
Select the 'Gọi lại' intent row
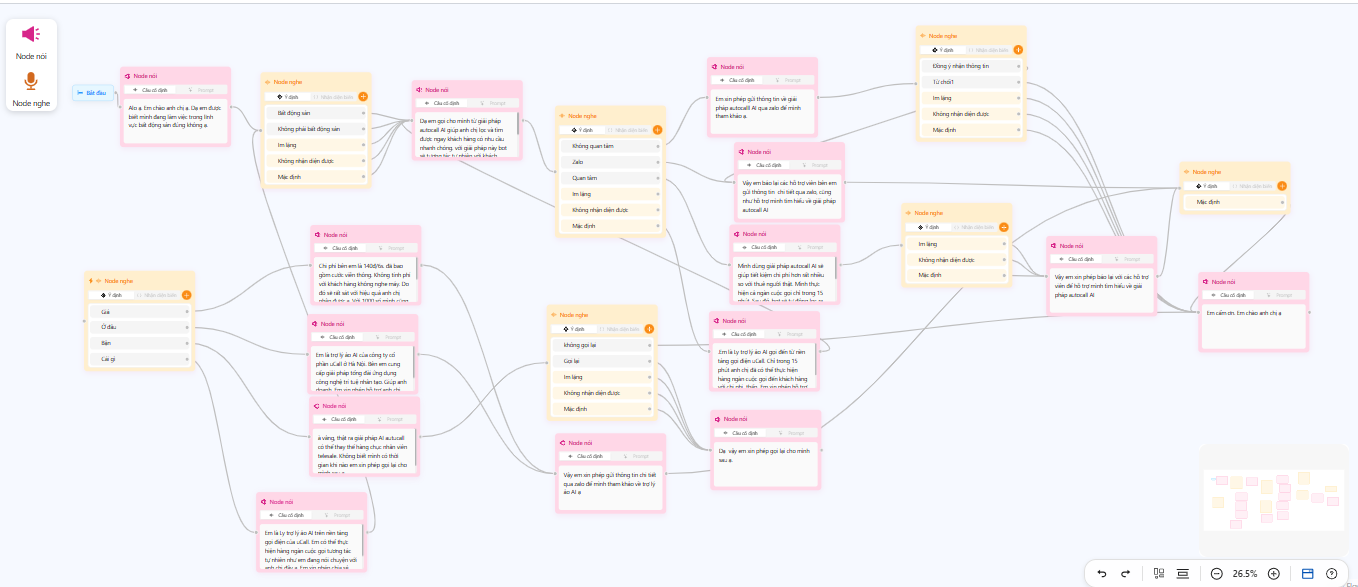[x=603, y=361]
